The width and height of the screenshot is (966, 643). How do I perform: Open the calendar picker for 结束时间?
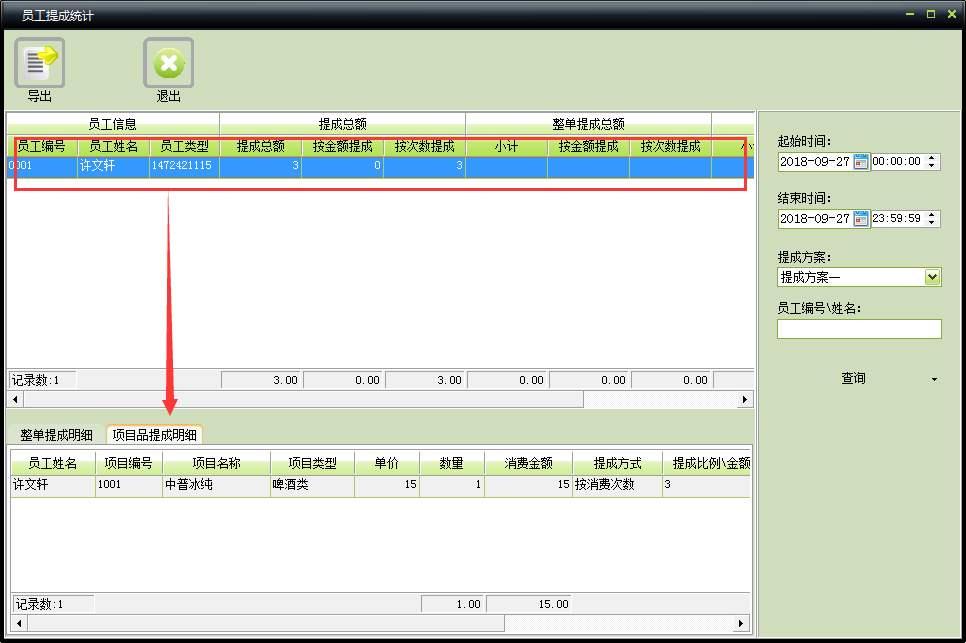click(x=861, y=219)
